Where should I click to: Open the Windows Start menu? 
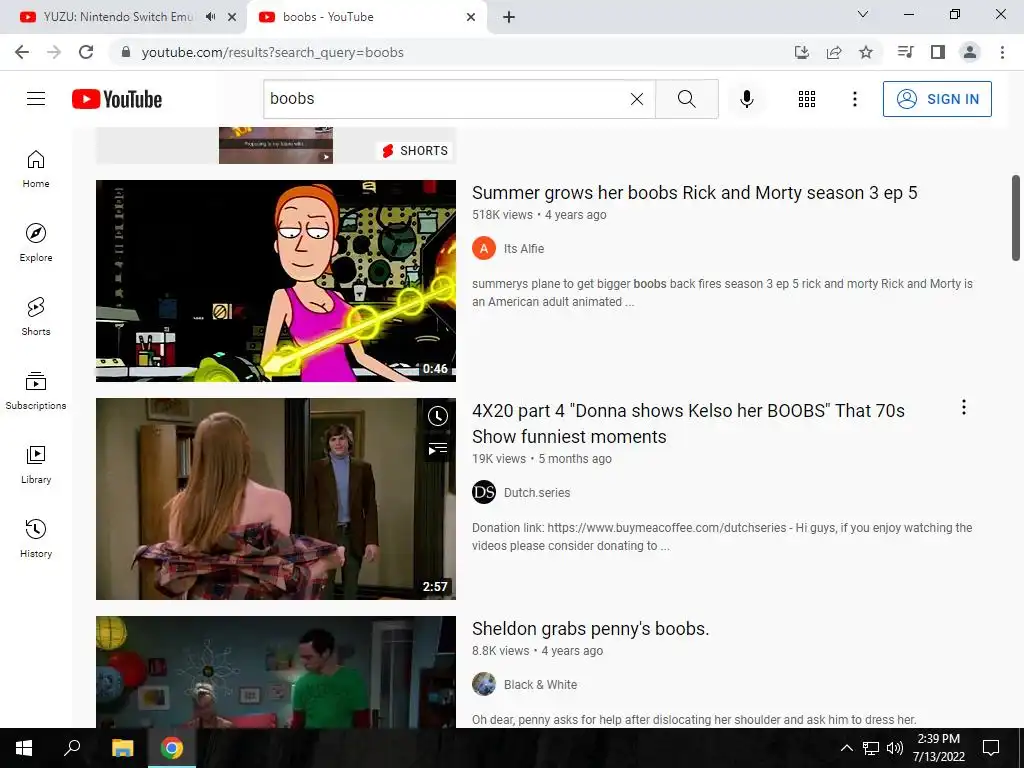click(x=24, y=748)
